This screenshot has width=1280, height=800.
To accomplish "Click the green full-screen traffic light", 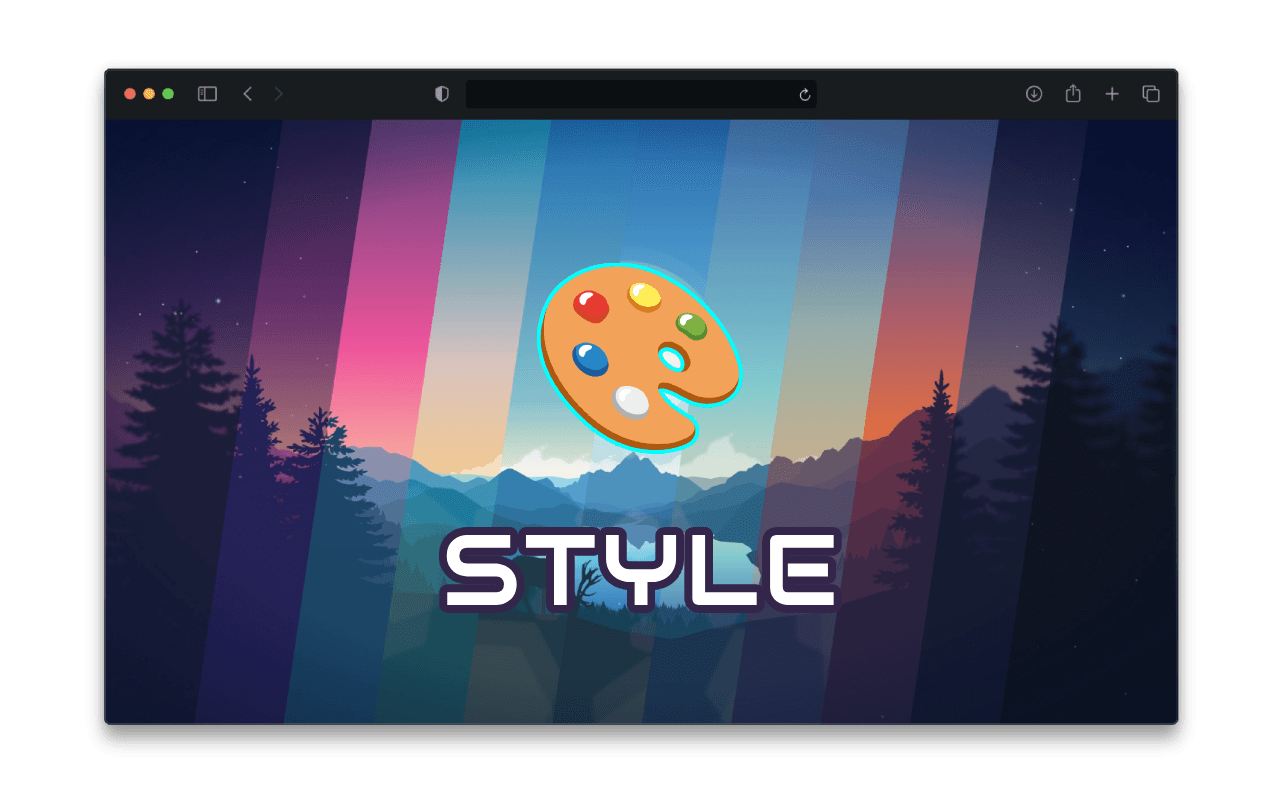I will pos(168,93).
